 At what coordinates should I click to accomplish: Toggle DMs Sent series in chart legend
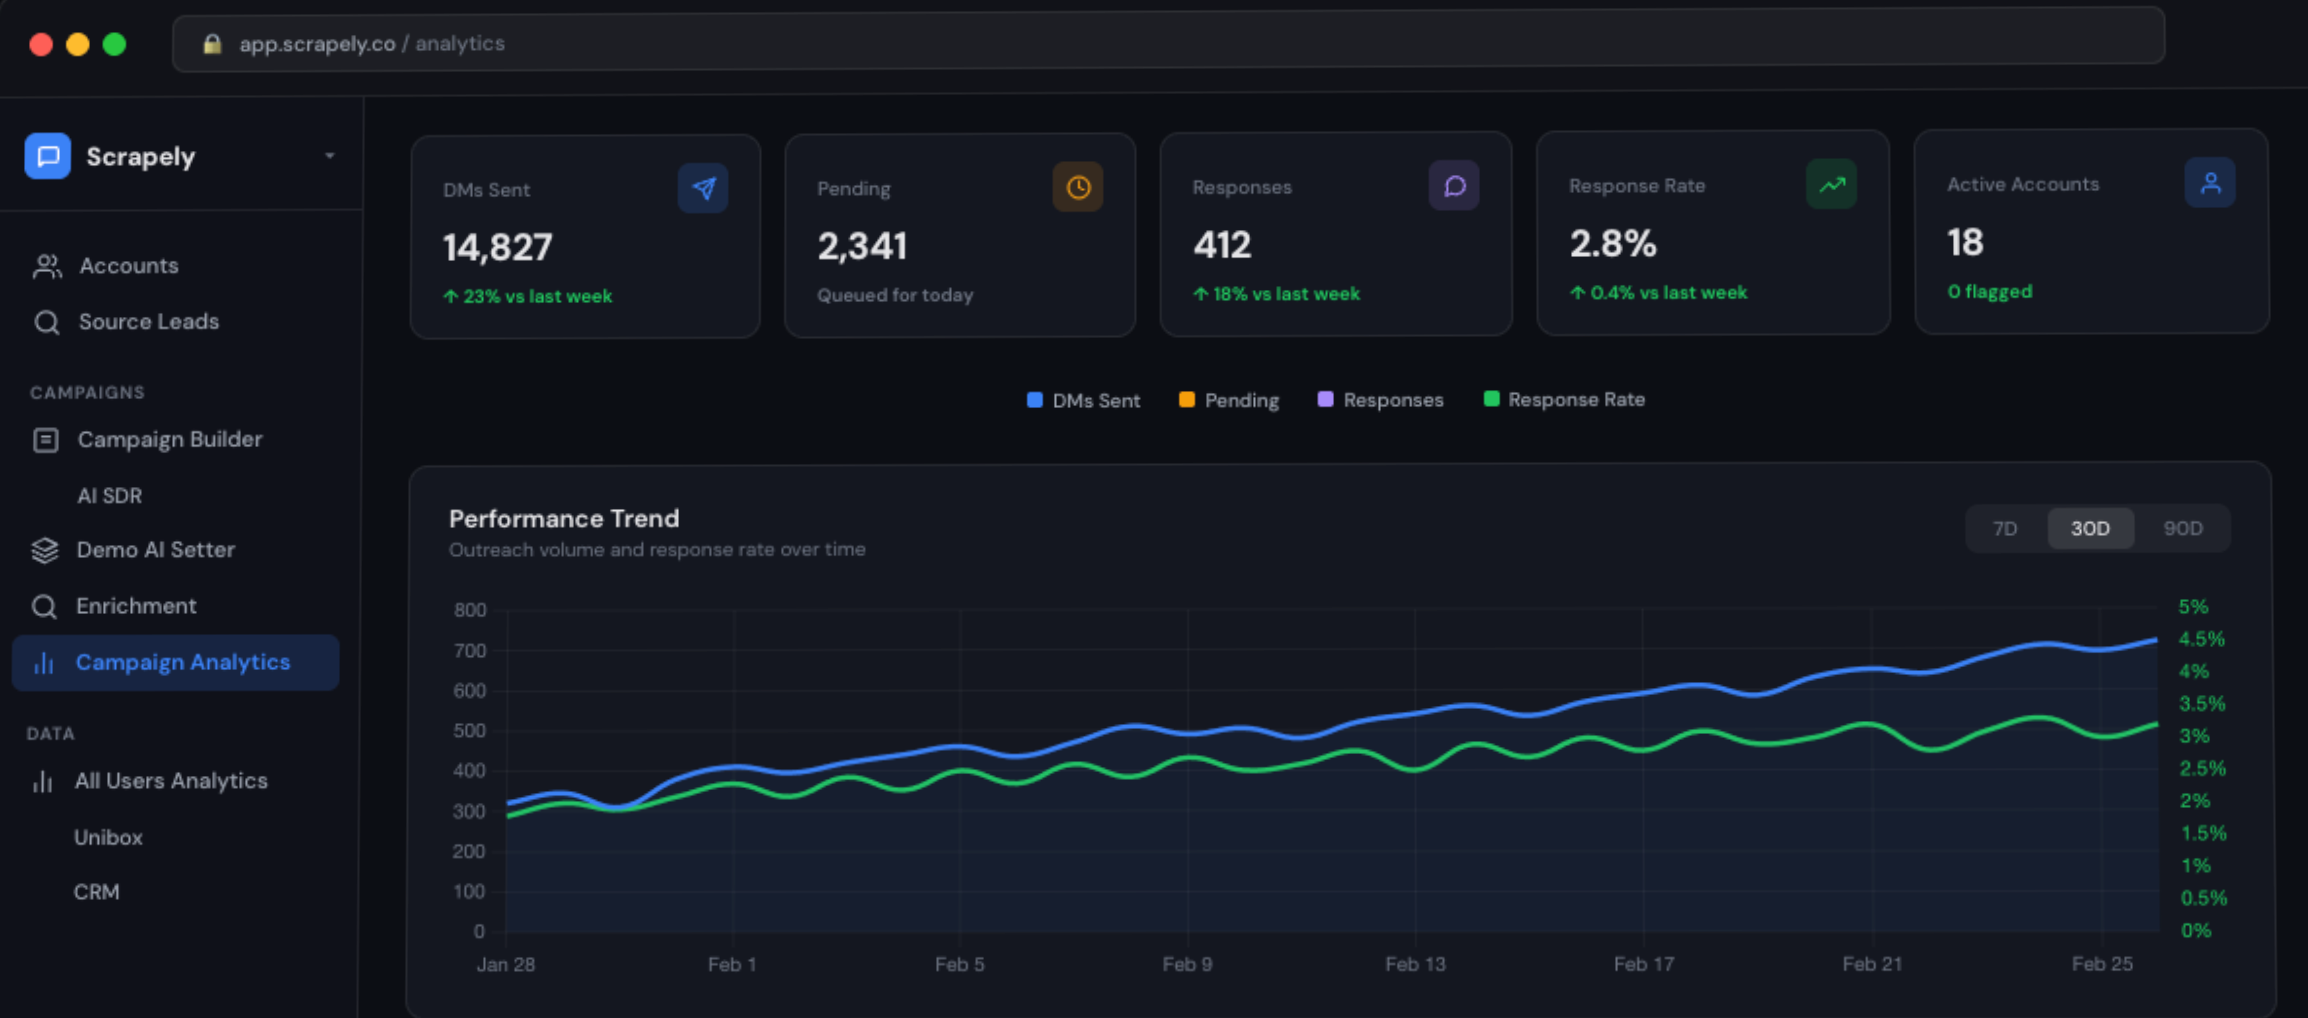coord(1083,400)
